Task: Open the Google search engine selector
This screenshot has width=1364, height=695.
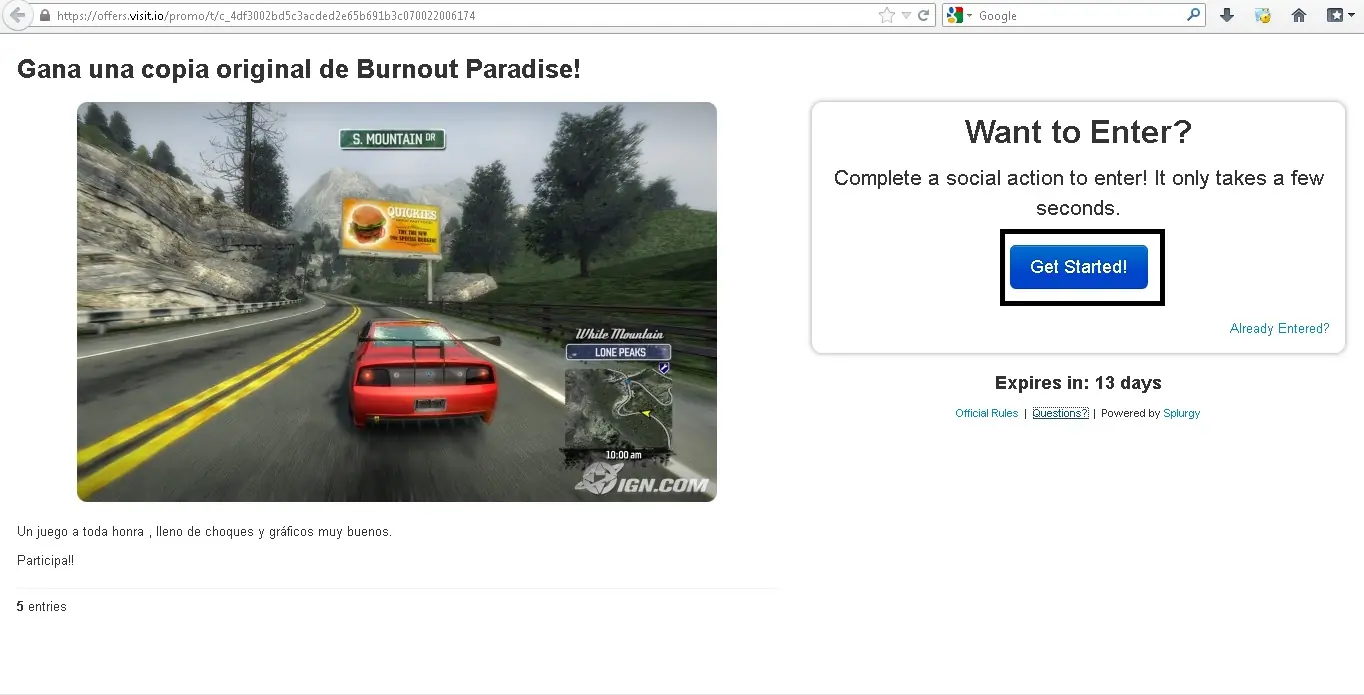Action: 960,16
